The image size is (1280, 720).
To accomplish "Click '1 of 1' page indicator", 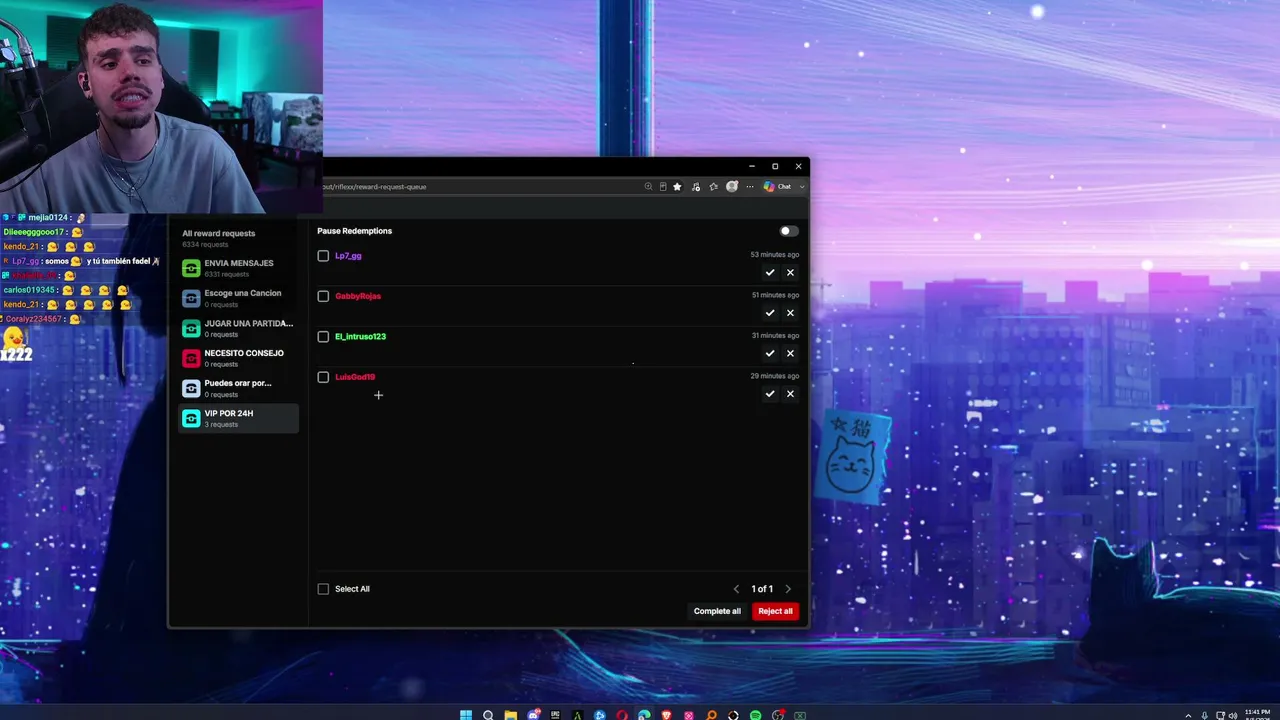I will [762, 589].
